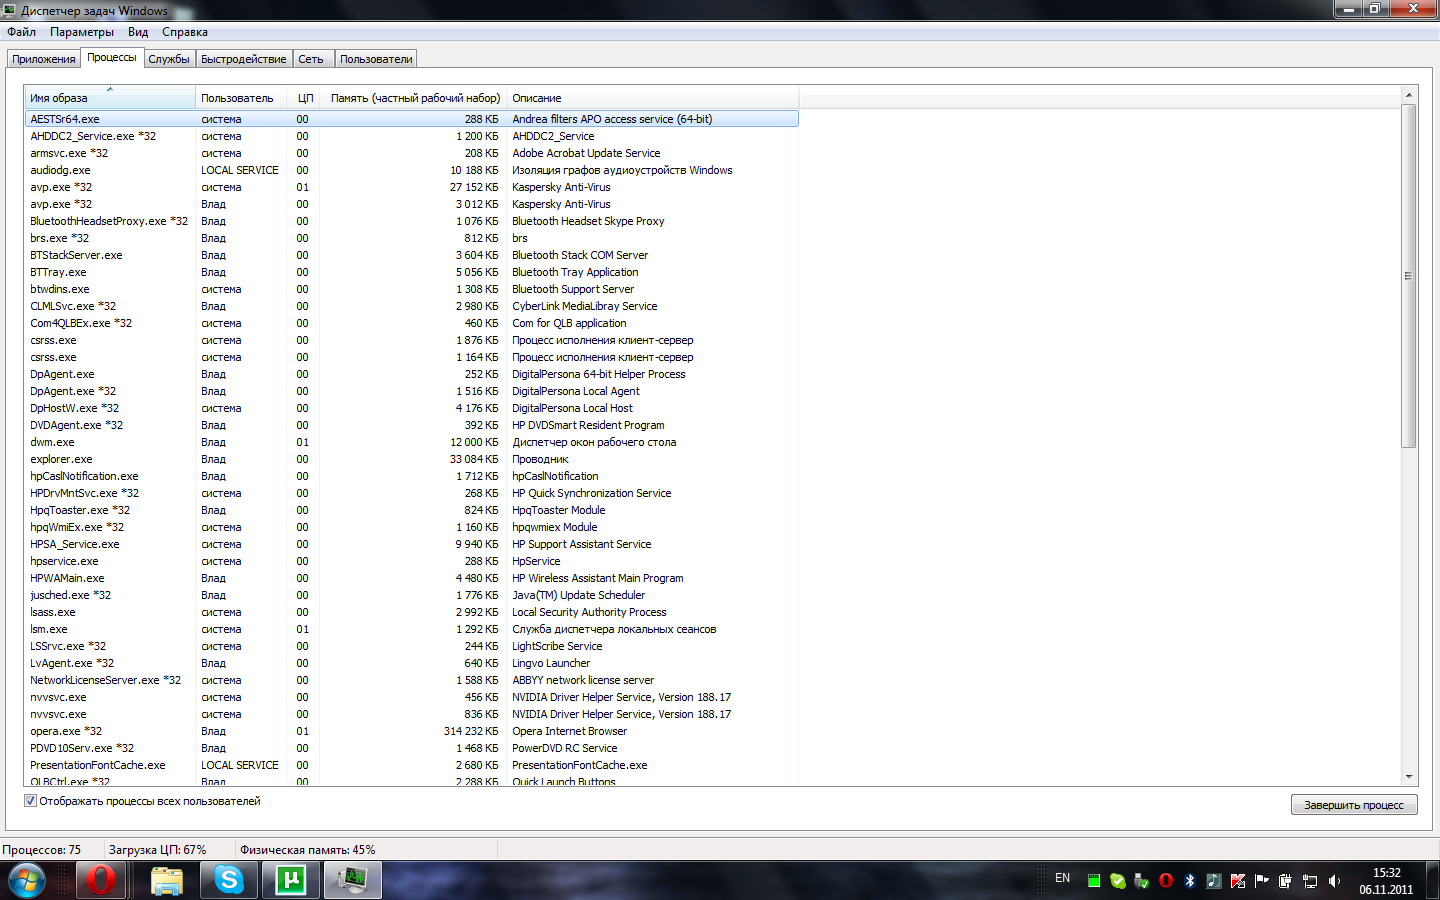Screen dimensions: 1440x900
Task: Open the clock showing 15:32
Action: point(1386,881)
